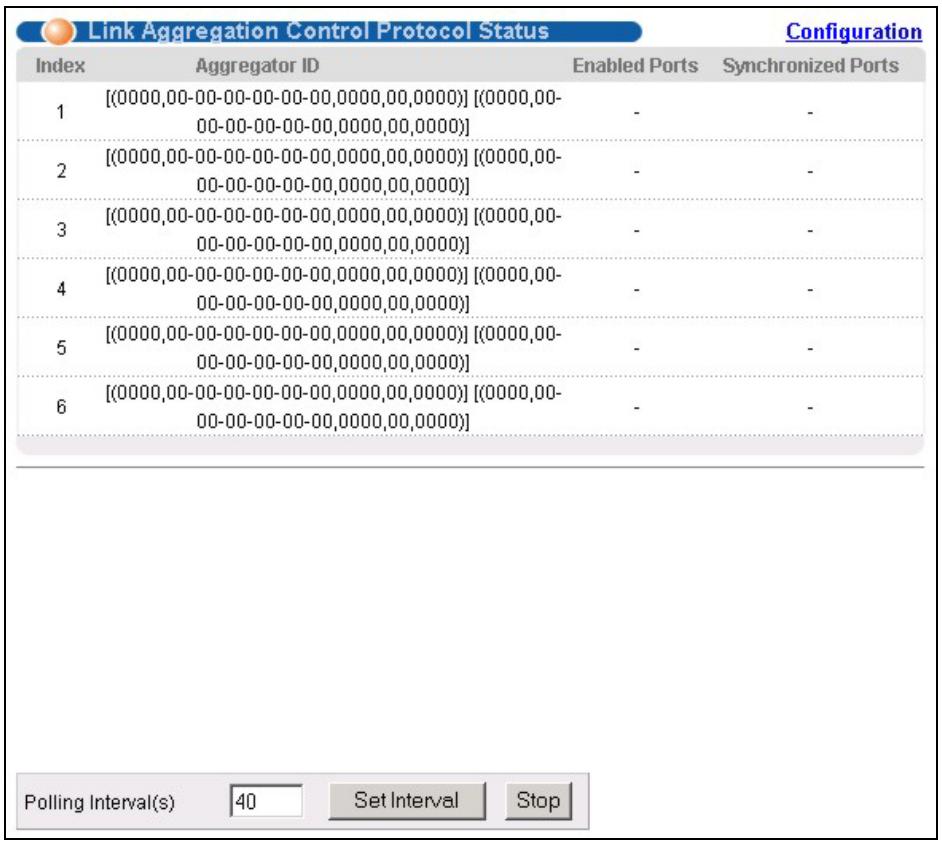Click index cell 2
Screen dimensions: 942x843
tap(61, 171)
